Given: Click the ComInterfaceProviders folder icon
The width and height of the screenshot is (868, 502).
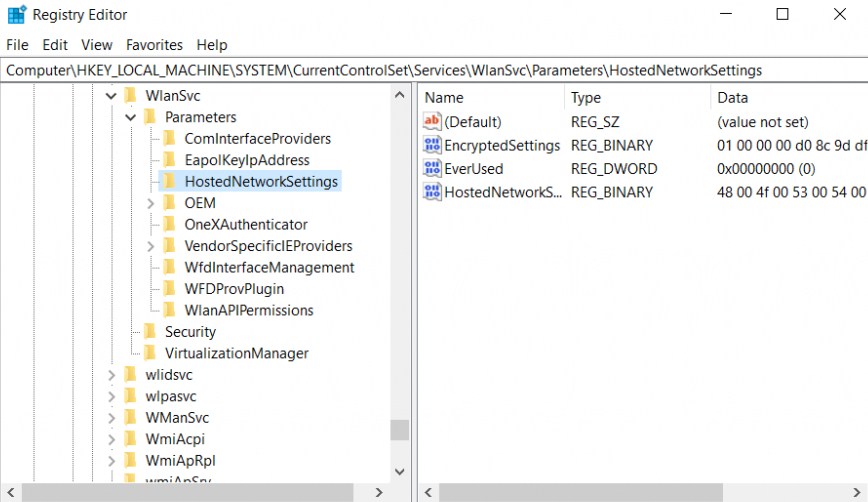Looking at the screenshot, I should tap(170, 138).
